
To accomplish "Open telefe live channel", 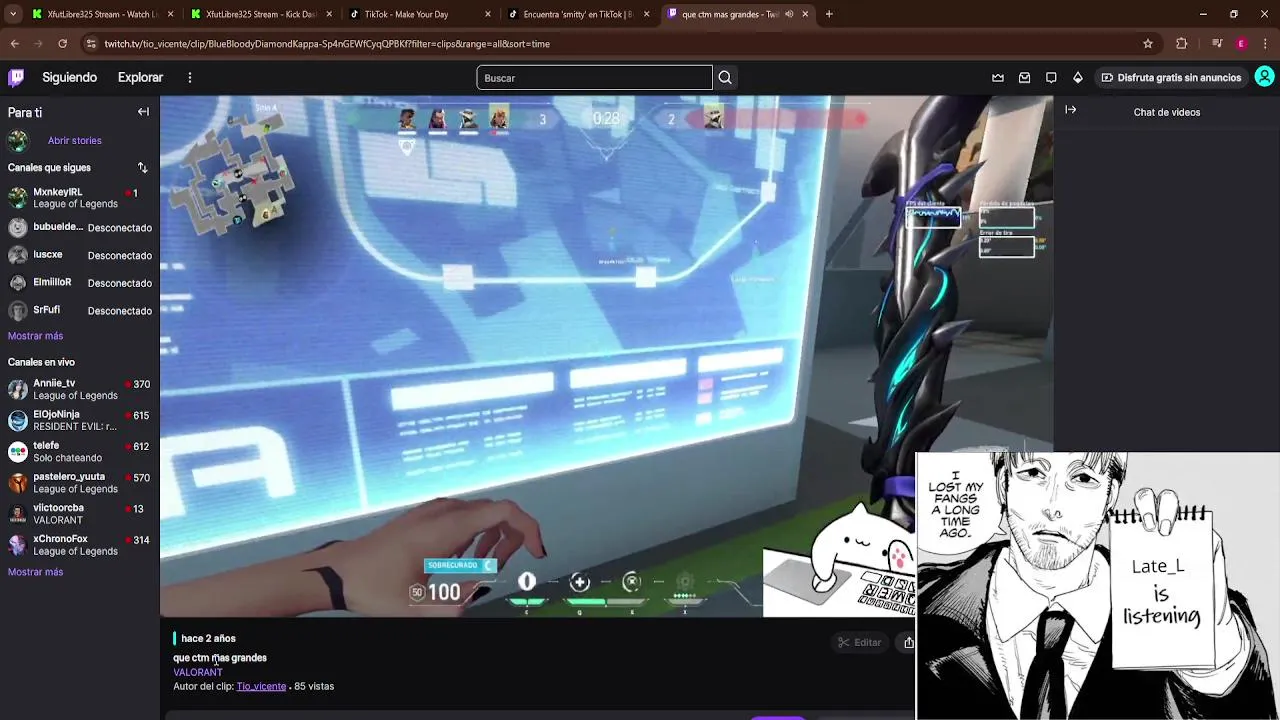I will click(80, 451).
